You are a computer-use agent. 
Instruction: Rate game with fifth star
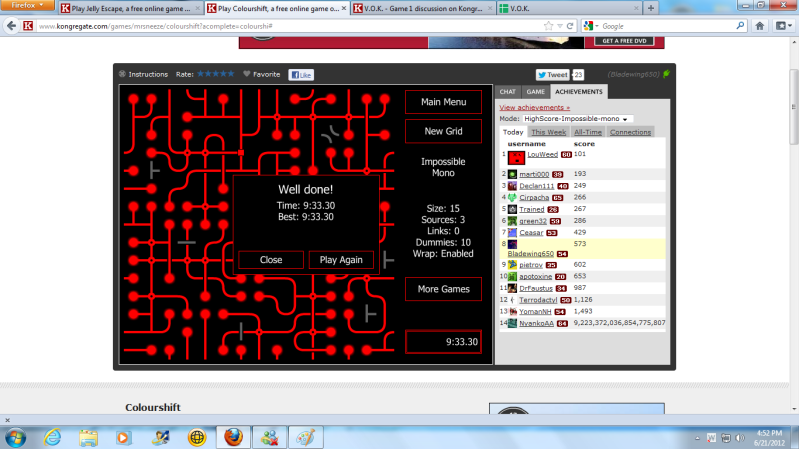pyautogui.click(x=231, y=74)
